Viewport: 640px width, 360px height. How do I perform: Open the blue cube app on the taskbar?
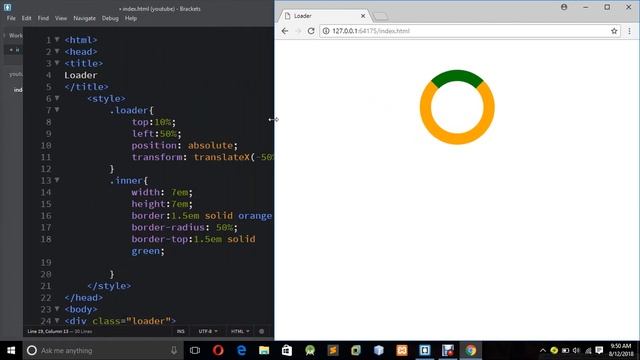[x=379, y=350]
